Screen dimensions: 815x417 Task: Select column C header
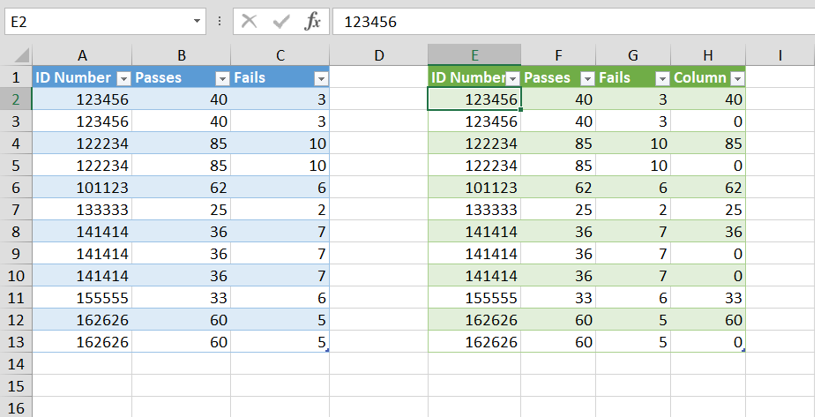point(280,55)
